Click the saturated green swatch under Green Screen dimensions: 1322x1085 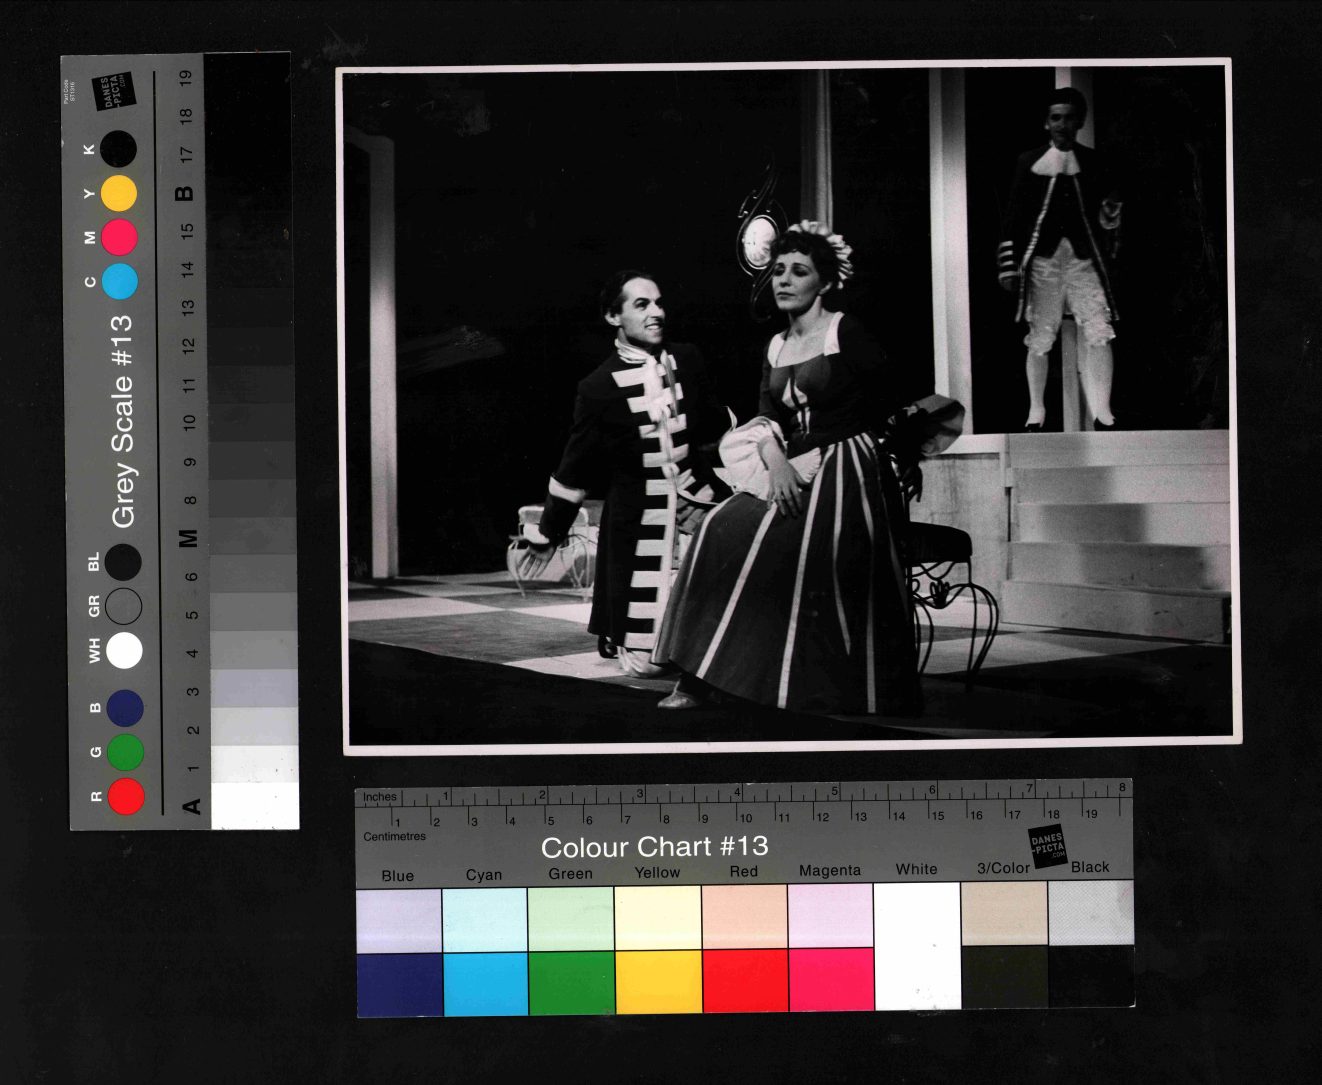(x=571, y=982)
